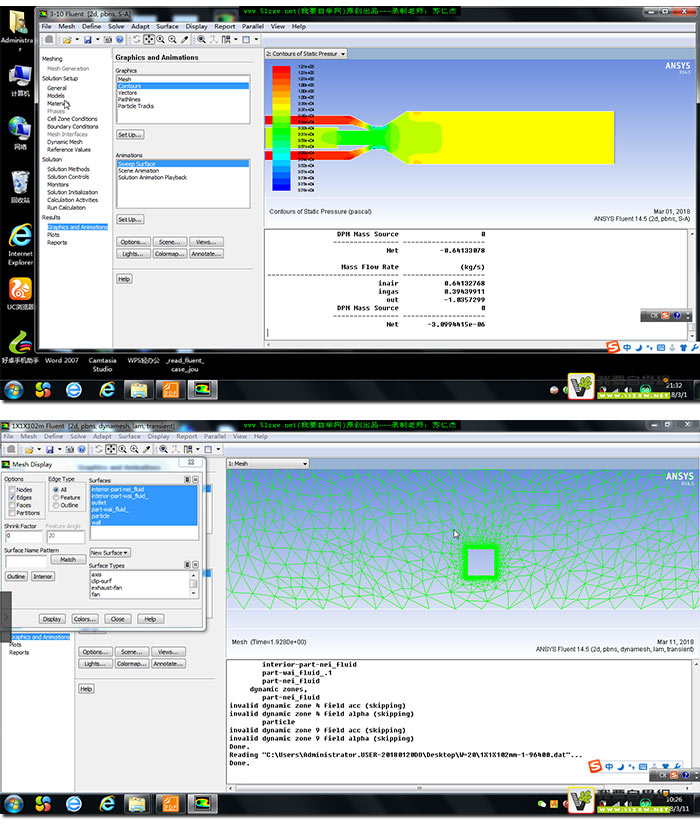700x827 pixels.
Task: Click Interior button in Mesh Display dialog
Action: point(43,576)
